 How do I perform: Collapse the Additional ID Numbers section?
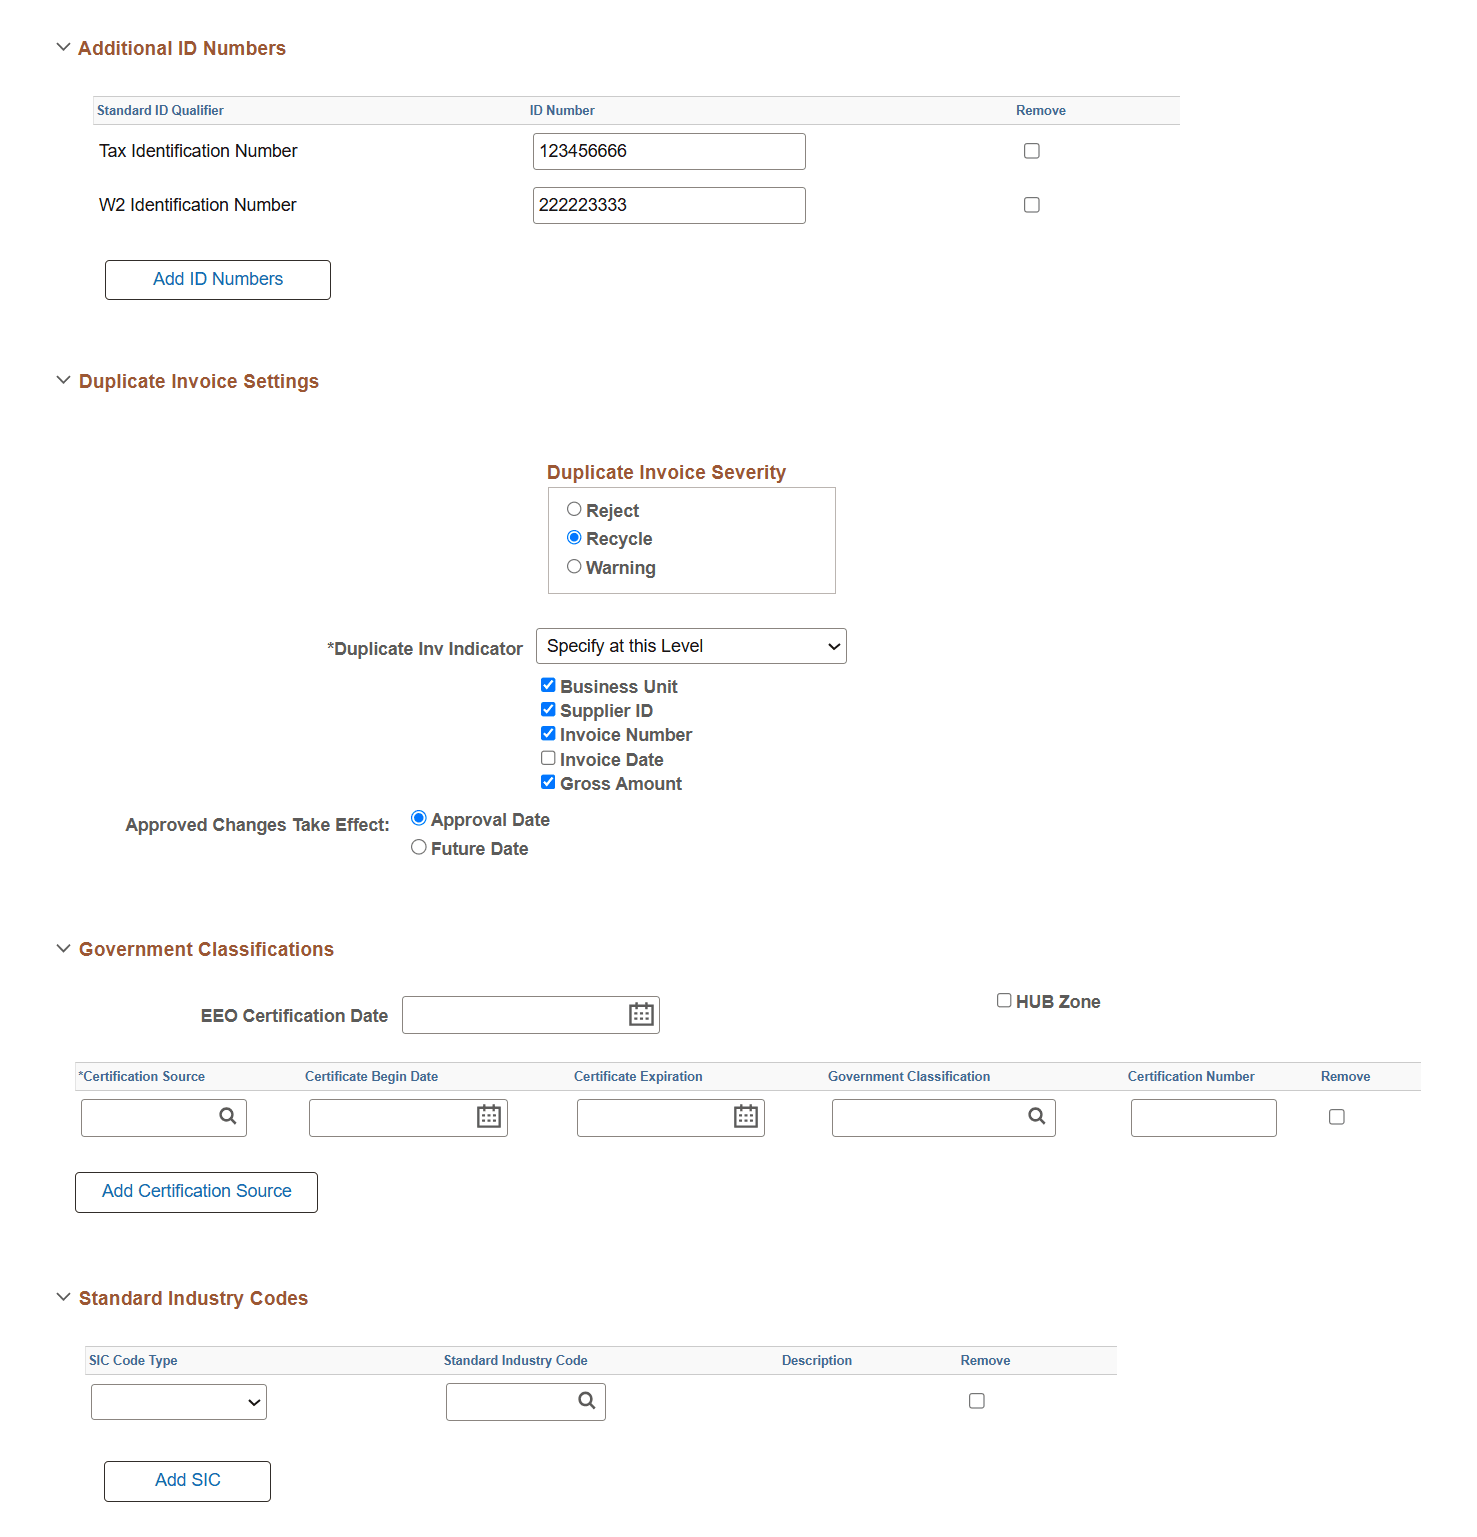pyautogui.click(x=63, y=46)
